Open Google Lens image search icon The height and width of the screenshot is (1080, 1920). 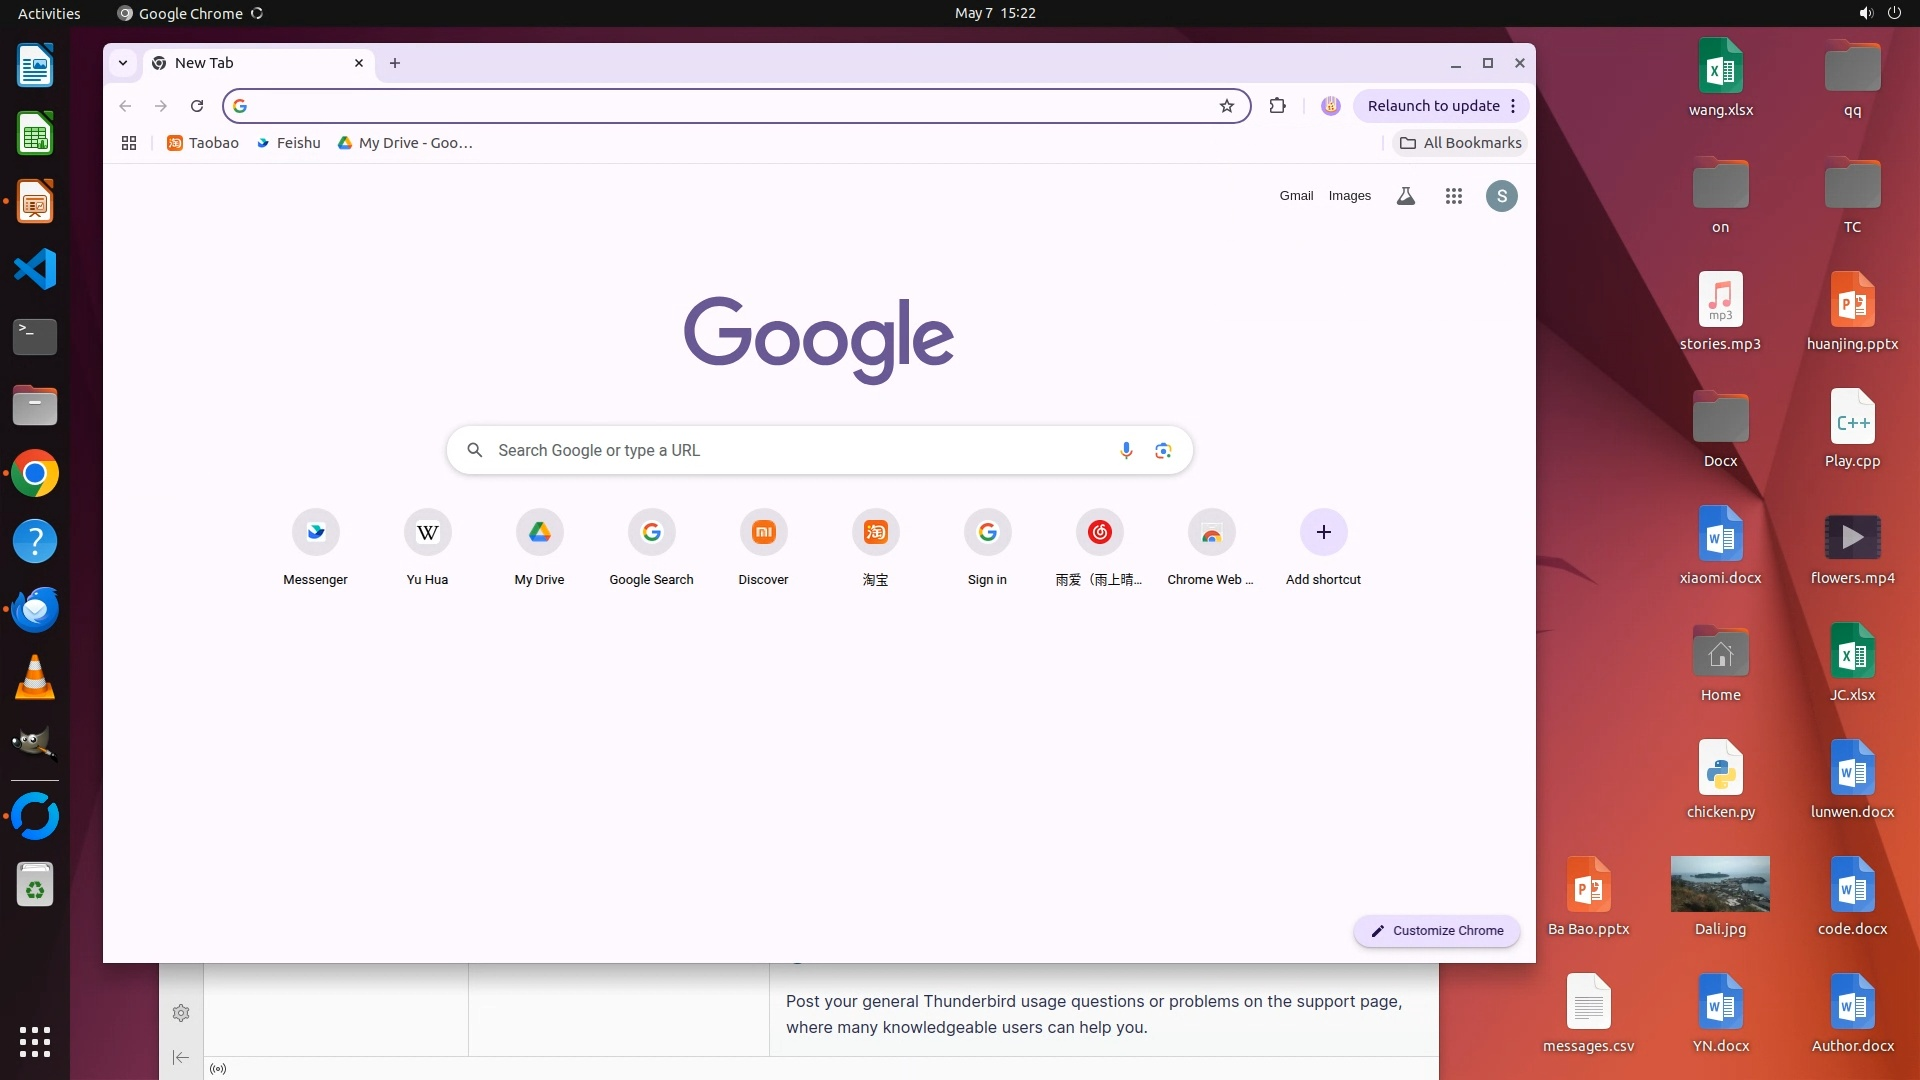click(x=1162, y=450)
